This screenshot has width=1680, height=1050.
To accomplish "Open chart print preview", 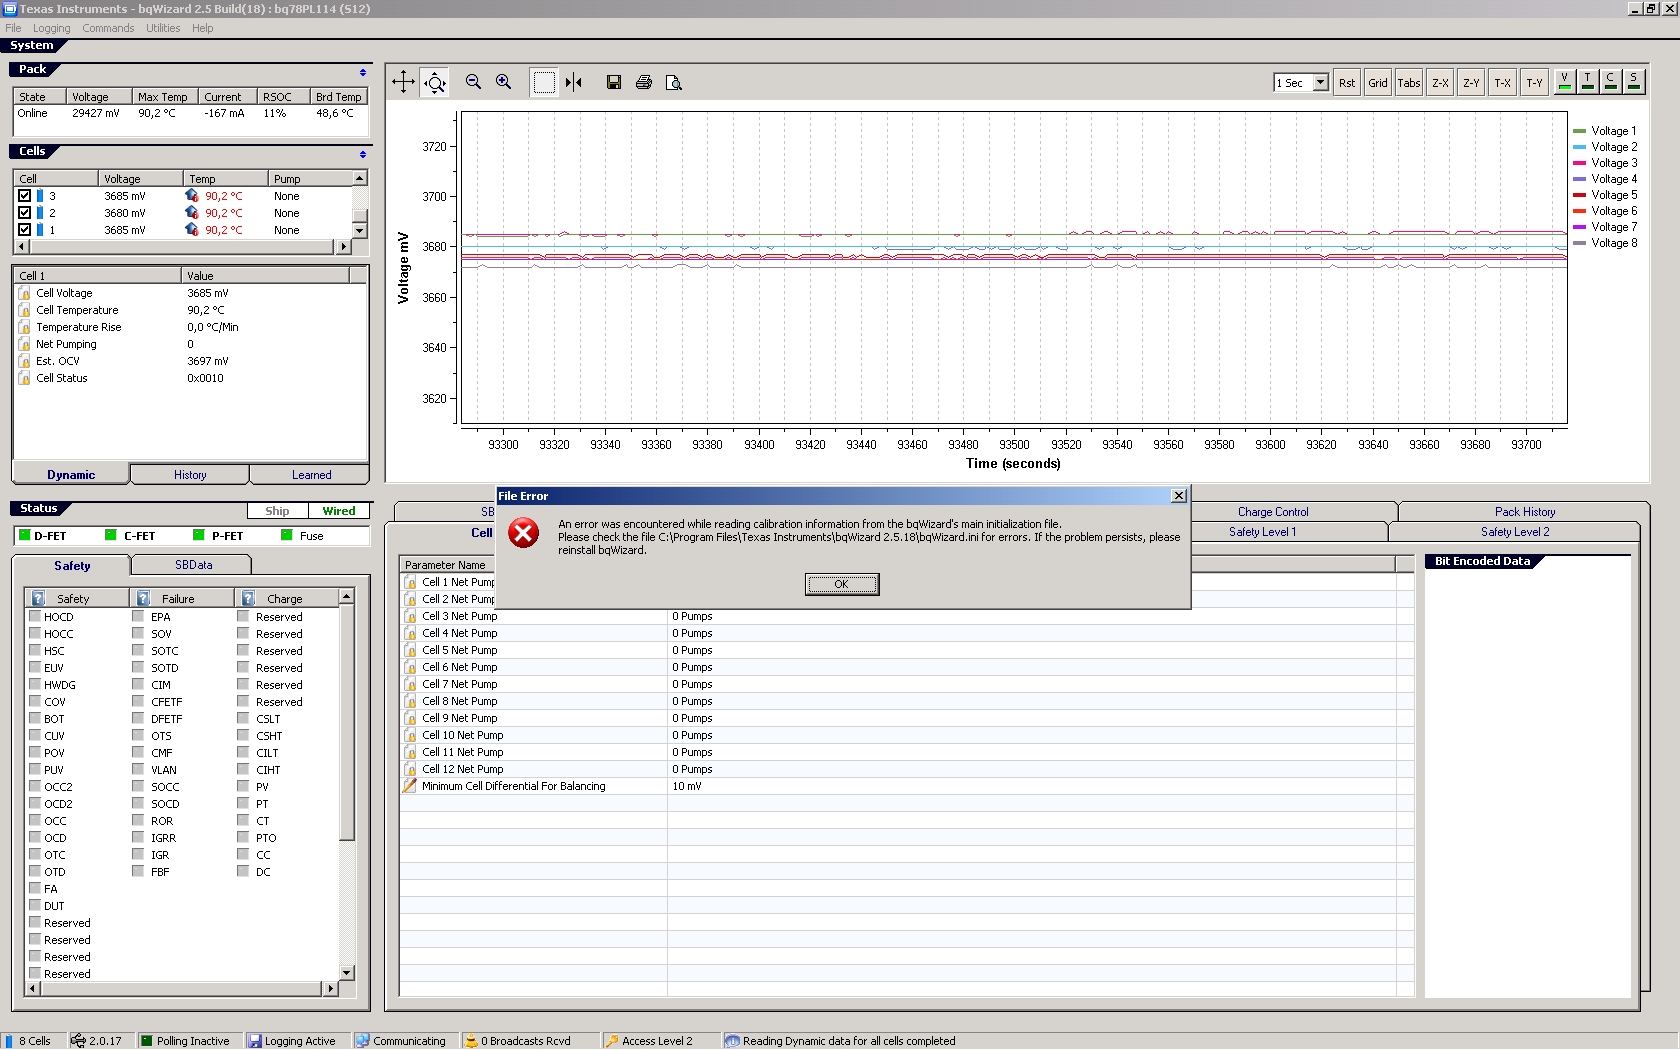I will [x=674, y=82].
